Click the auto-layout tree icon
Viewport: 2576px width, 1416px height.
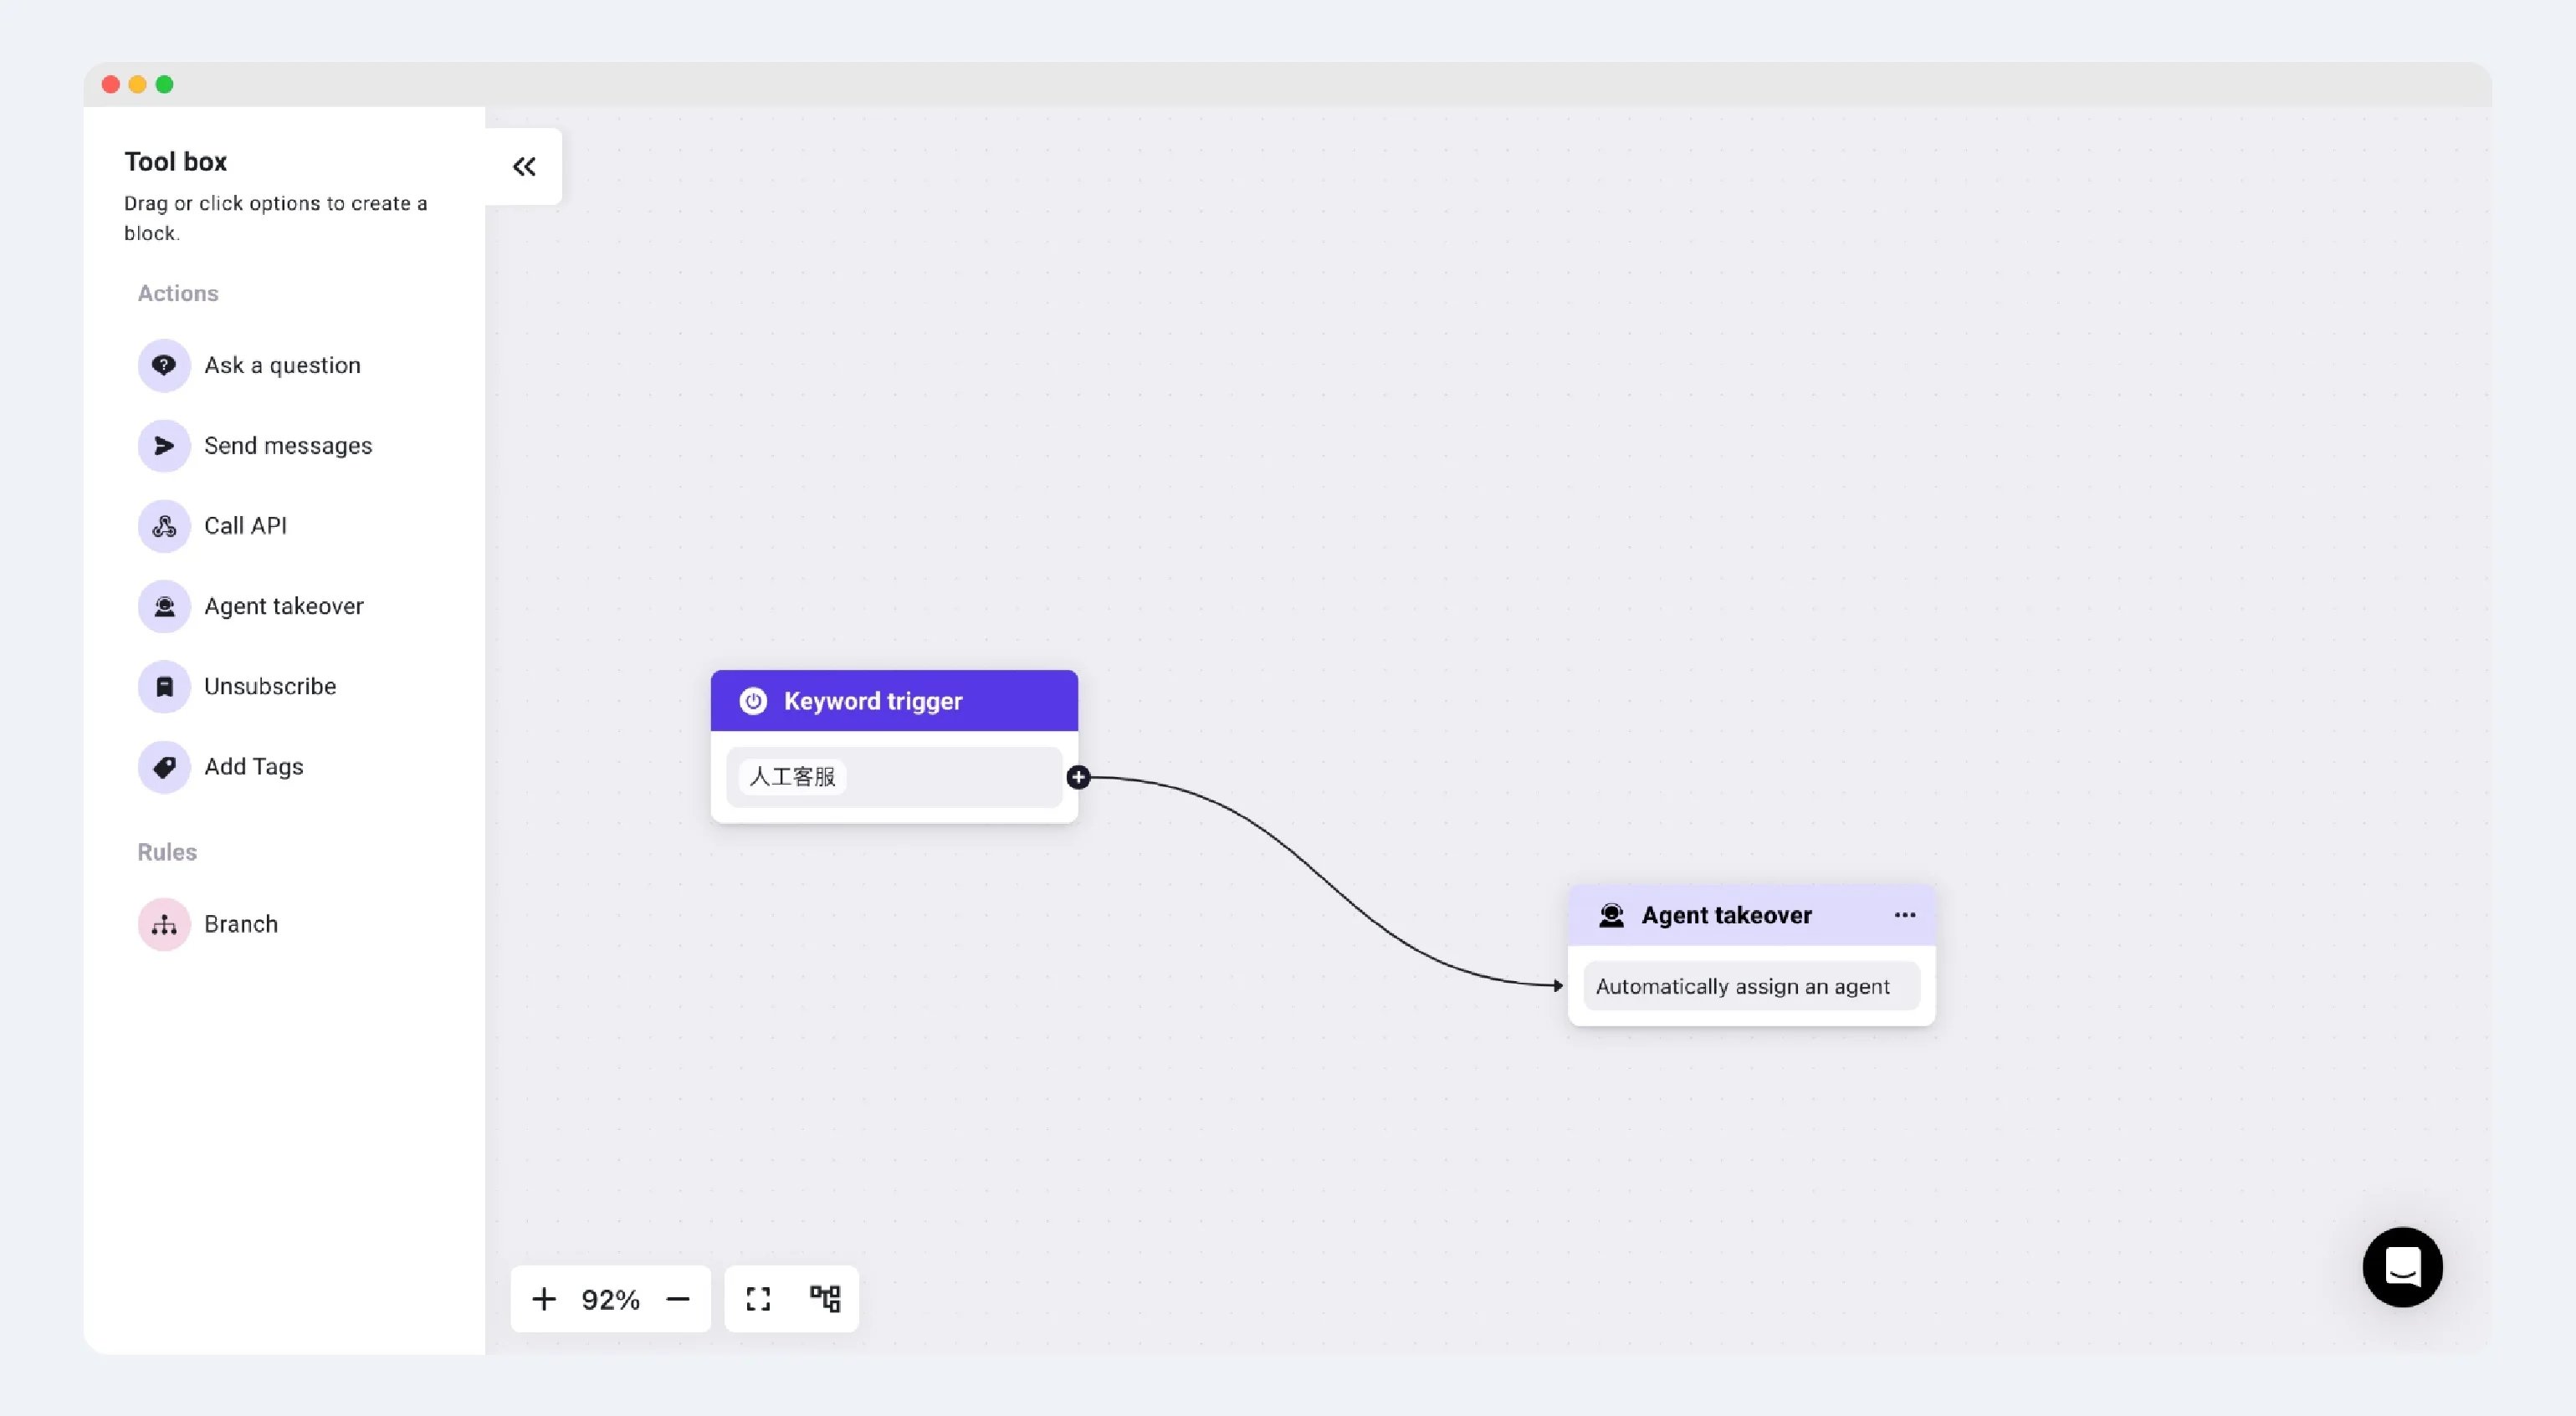pyautogui.click(x=825, y=1299)
